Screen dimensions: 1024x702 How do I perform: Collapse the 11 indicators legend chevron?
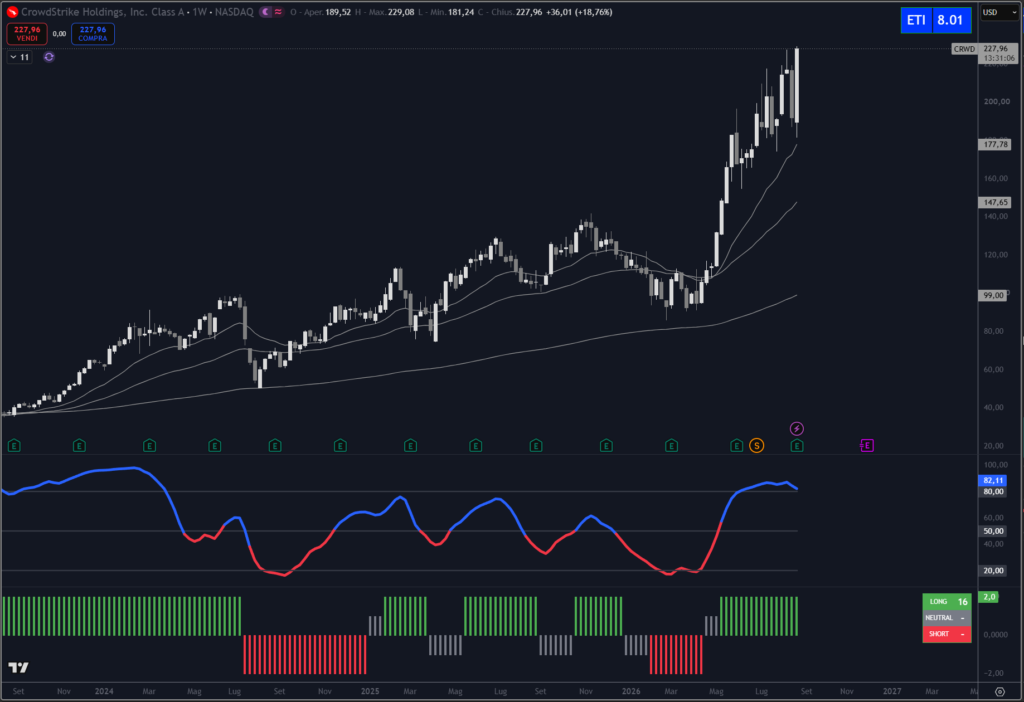[13, 57]
